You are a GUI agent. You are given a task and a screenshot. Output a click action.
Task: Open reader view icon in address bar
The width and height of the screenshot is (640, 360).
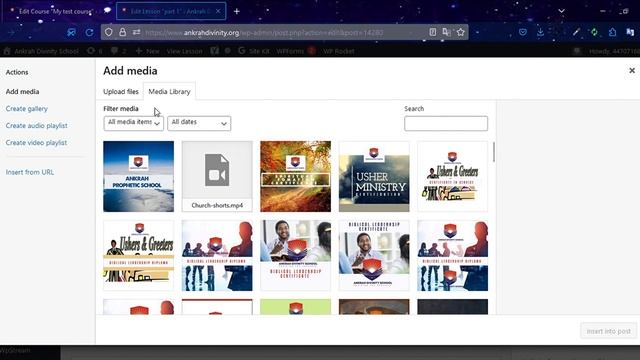[433, 32]
